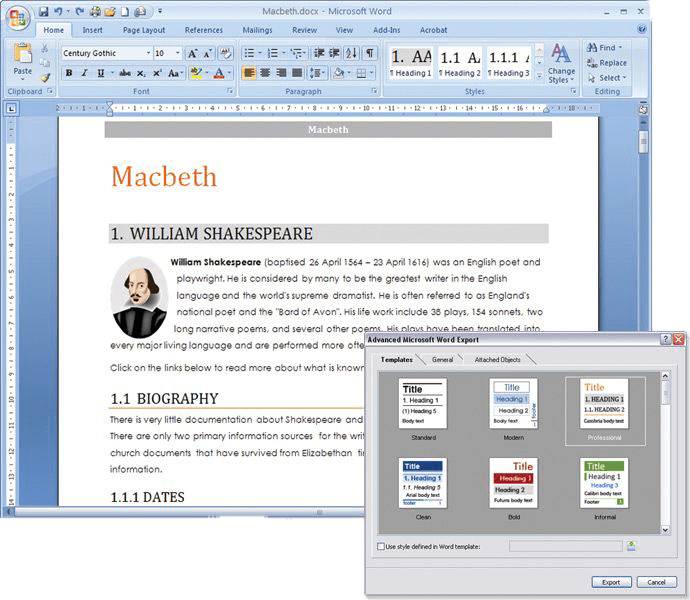Copy the selection using the Copy icon
Image resolution: width=690 pixels, height=600 pixels.
click(x=44, y=63)
